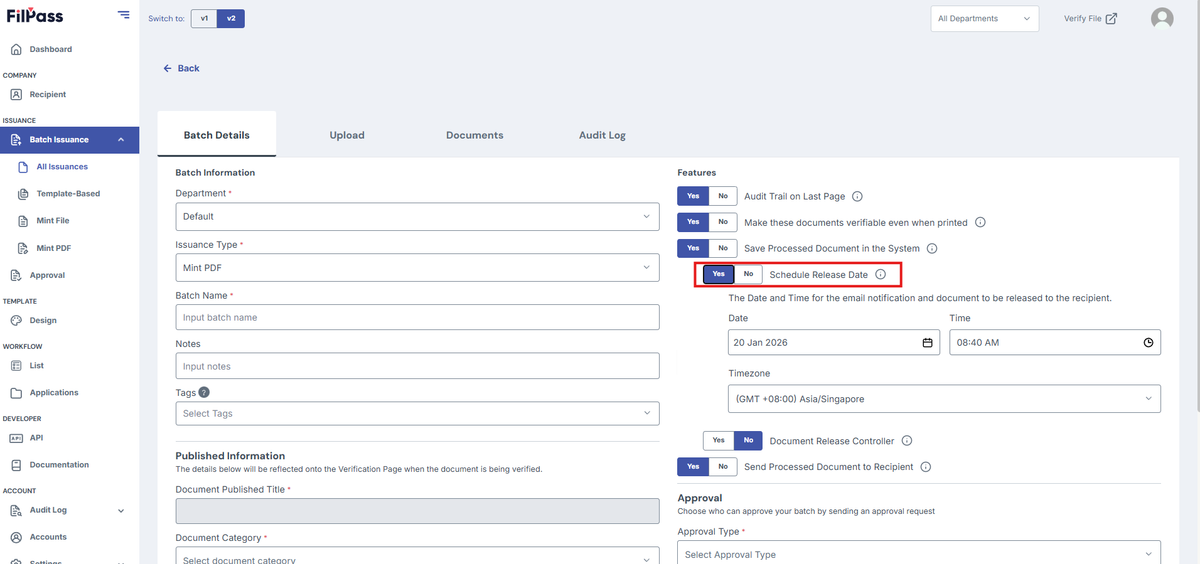Screen dimensions: 1200x564
Task: Click the Documentation sidebar icon
Action: [16, 465]
